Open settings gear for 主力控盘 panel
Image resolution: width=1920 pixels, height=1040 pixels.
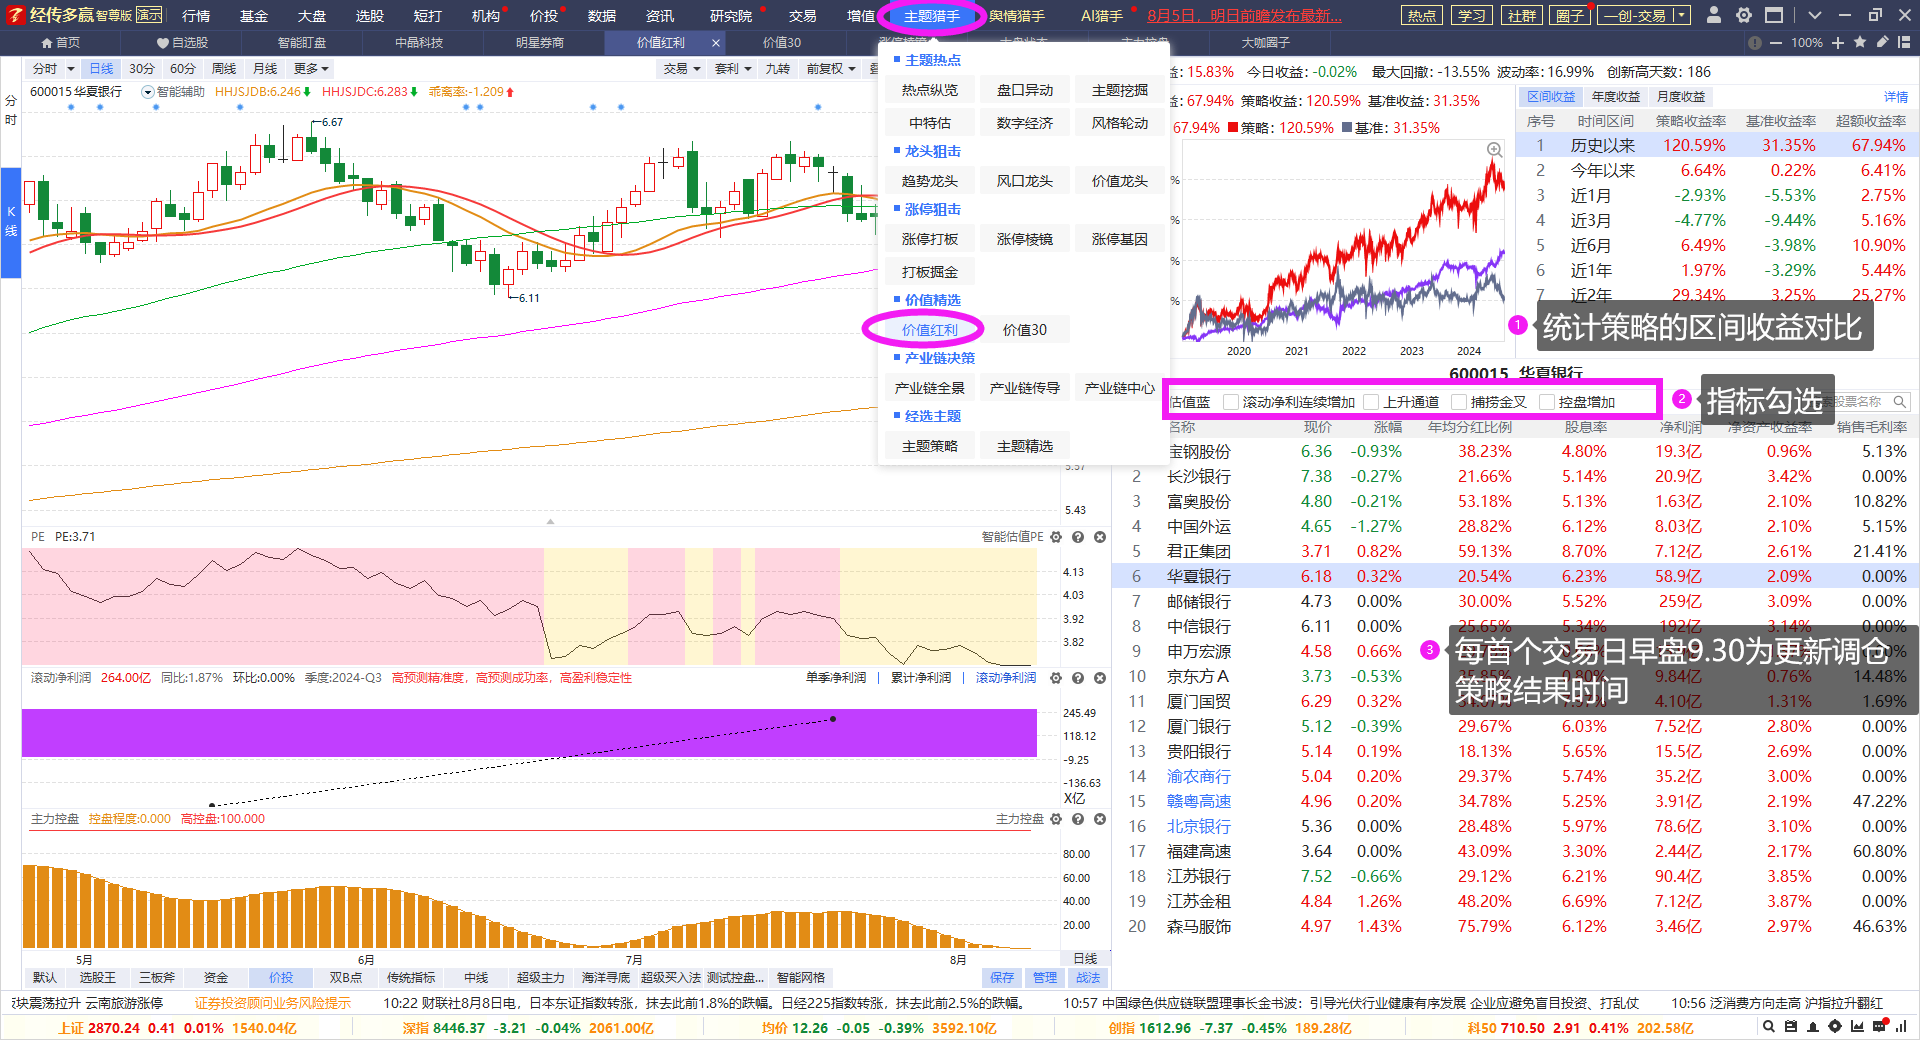tap(1056, 819)
